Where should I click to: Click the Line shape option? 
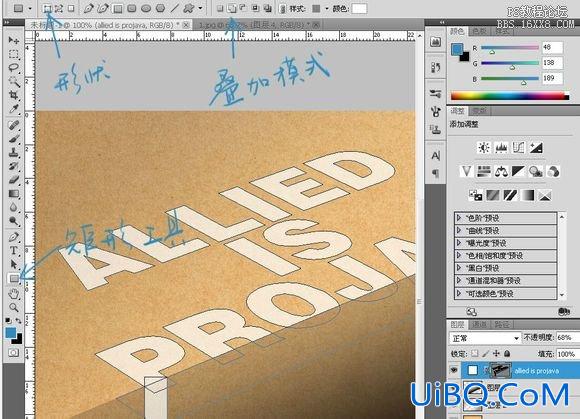(175, 8)
